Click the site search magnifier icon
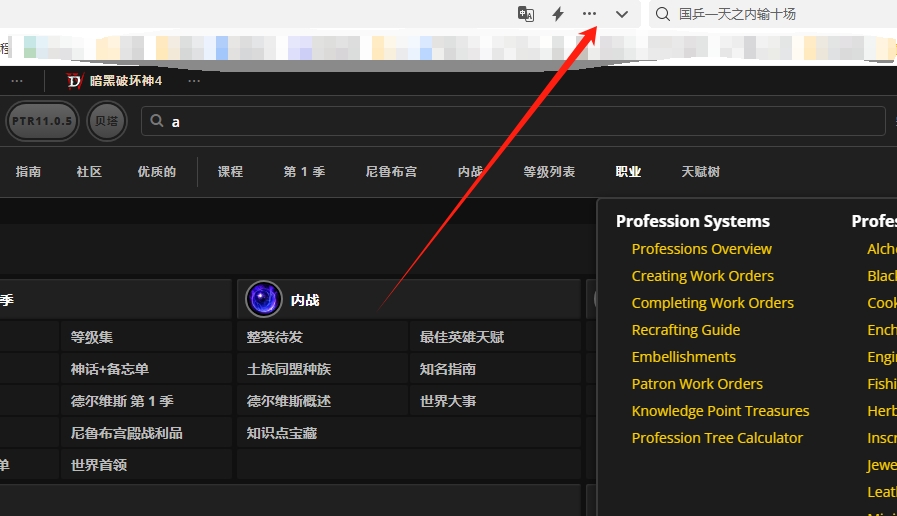This screenshot has height=516, width=897. [x=156, y=121]
